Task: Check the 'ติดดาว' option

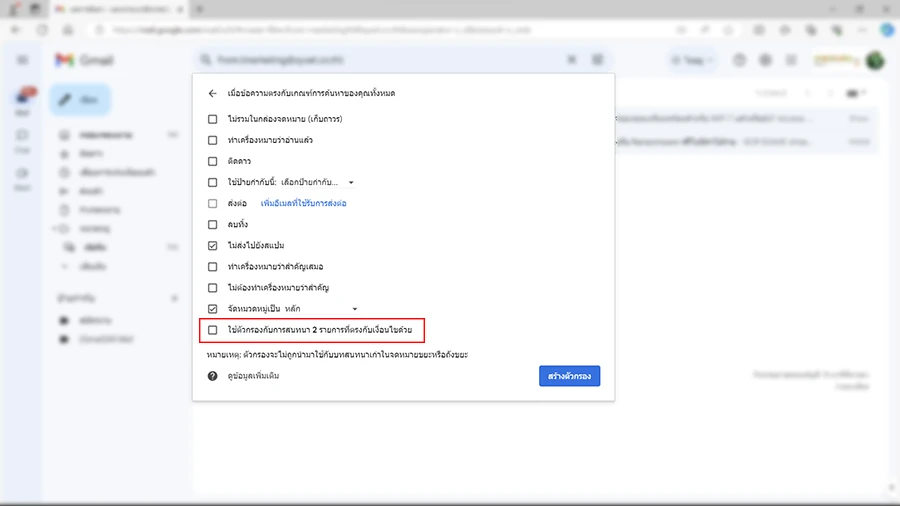Action: click(x=212, y=161)
